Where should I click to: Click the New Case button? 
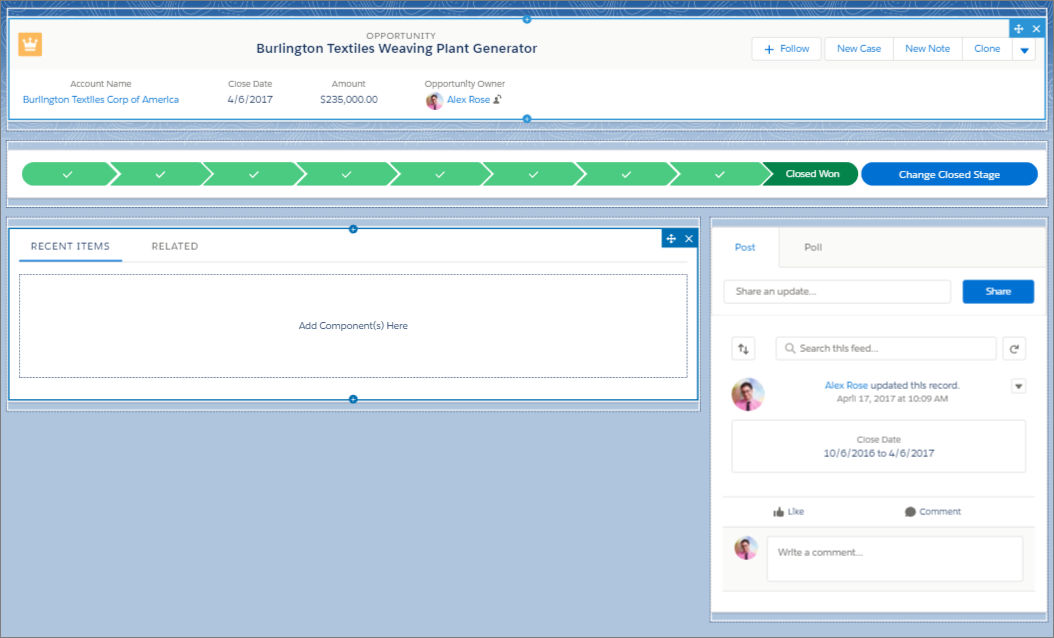tap(859, 49)
